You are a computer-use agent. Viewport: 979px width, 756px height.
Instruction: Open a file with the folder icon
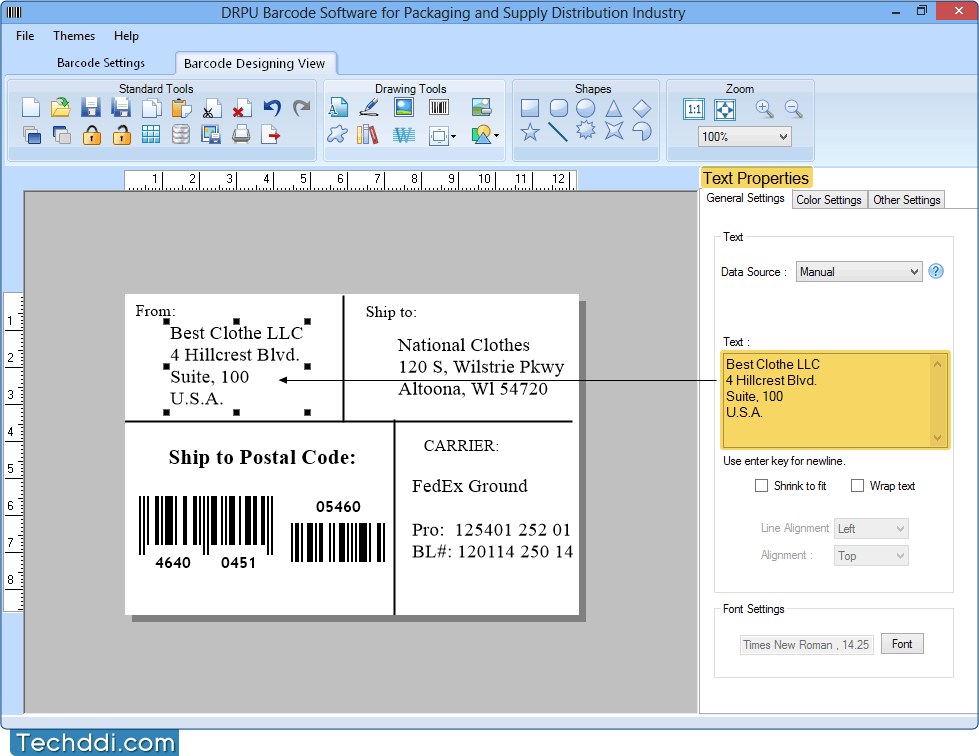point(61,108)
